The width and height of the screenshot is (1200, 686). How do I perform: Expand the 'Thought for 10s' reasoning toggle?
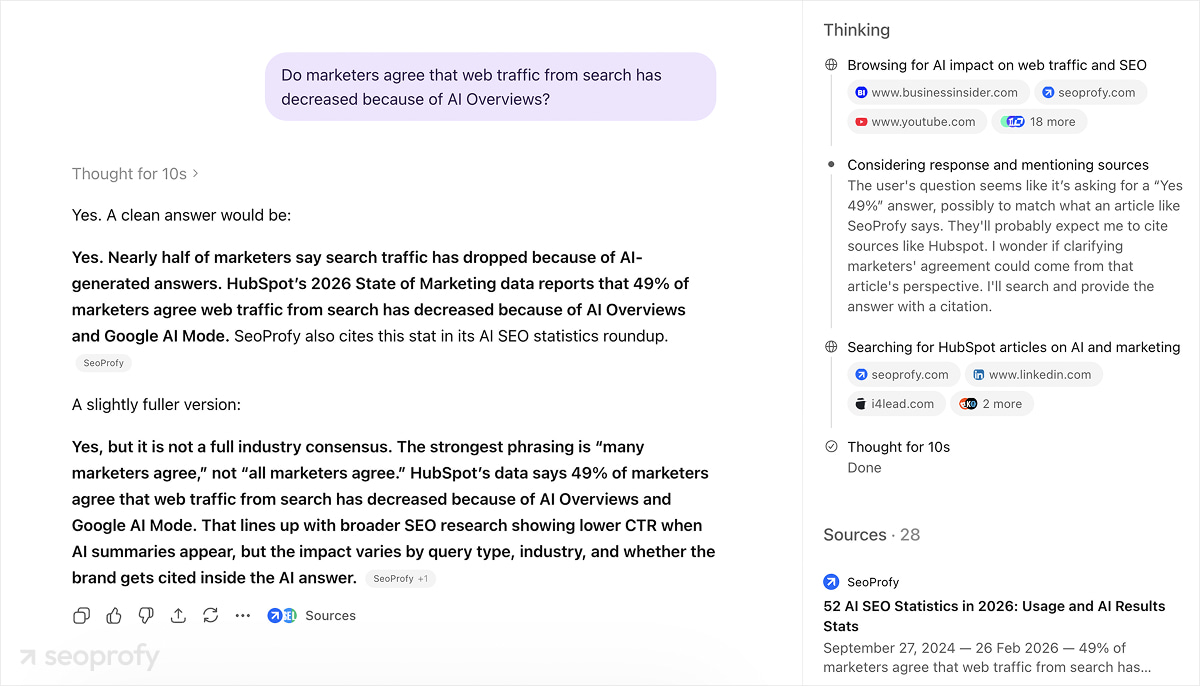coord(135,174)
